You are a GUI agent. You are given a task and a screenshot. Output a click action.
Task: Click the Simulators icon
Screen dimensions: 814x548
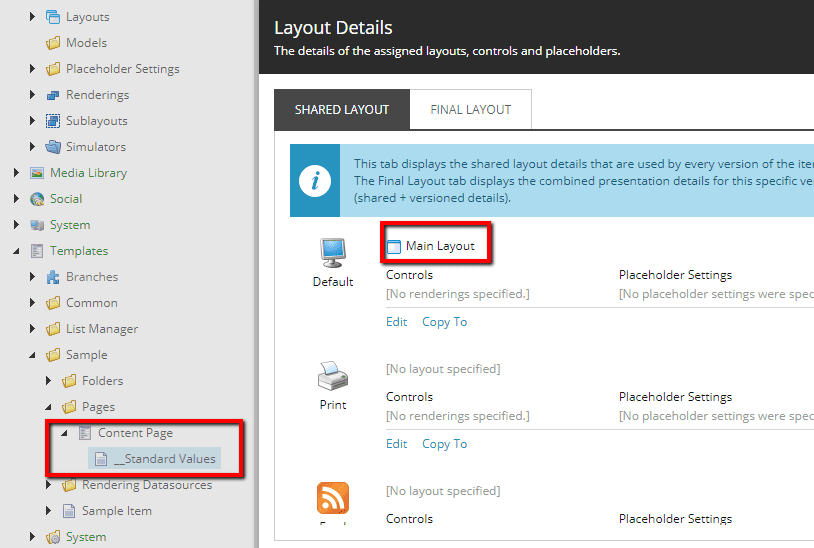(53, 147)
